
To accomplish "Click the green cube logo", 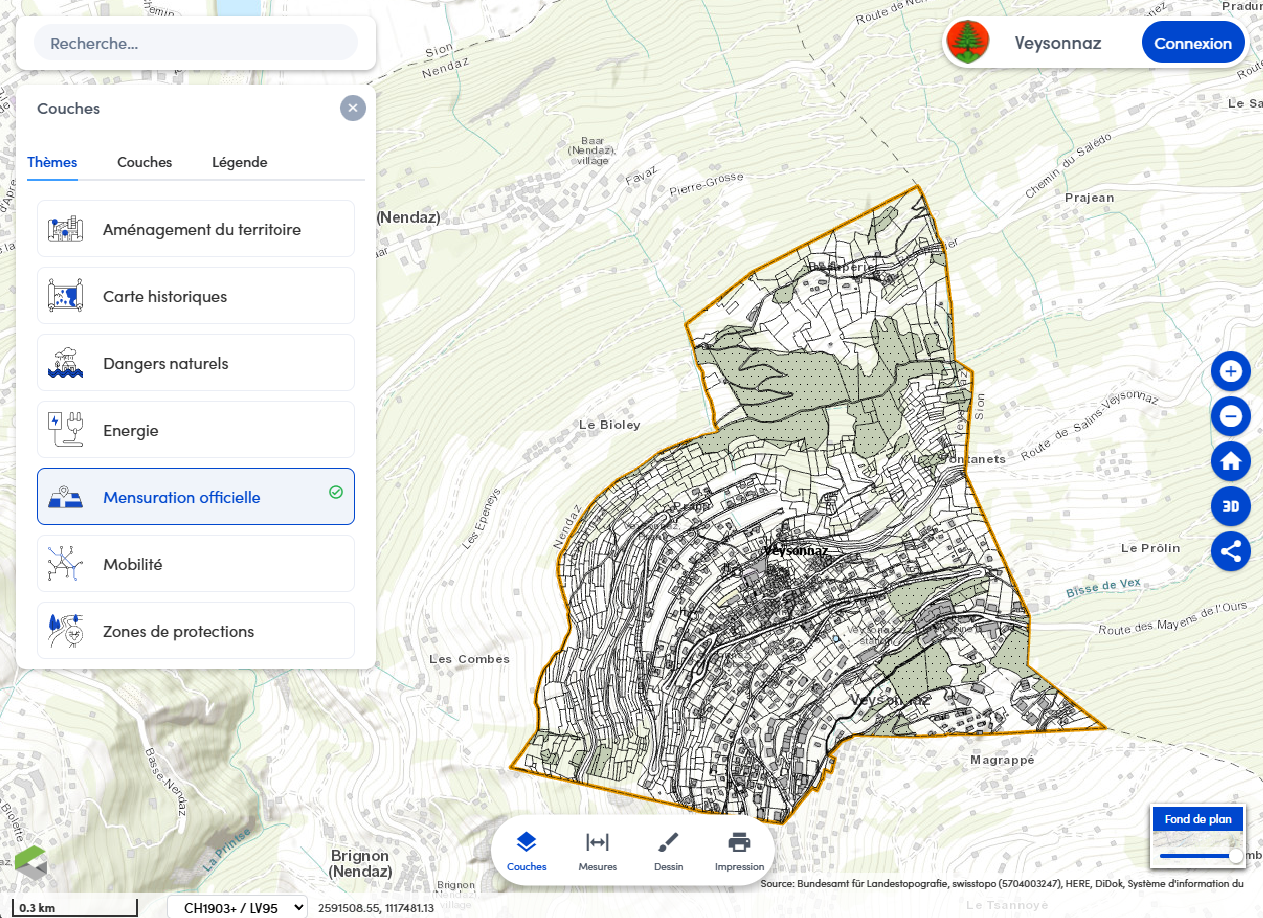I will (x=31, y=863).
